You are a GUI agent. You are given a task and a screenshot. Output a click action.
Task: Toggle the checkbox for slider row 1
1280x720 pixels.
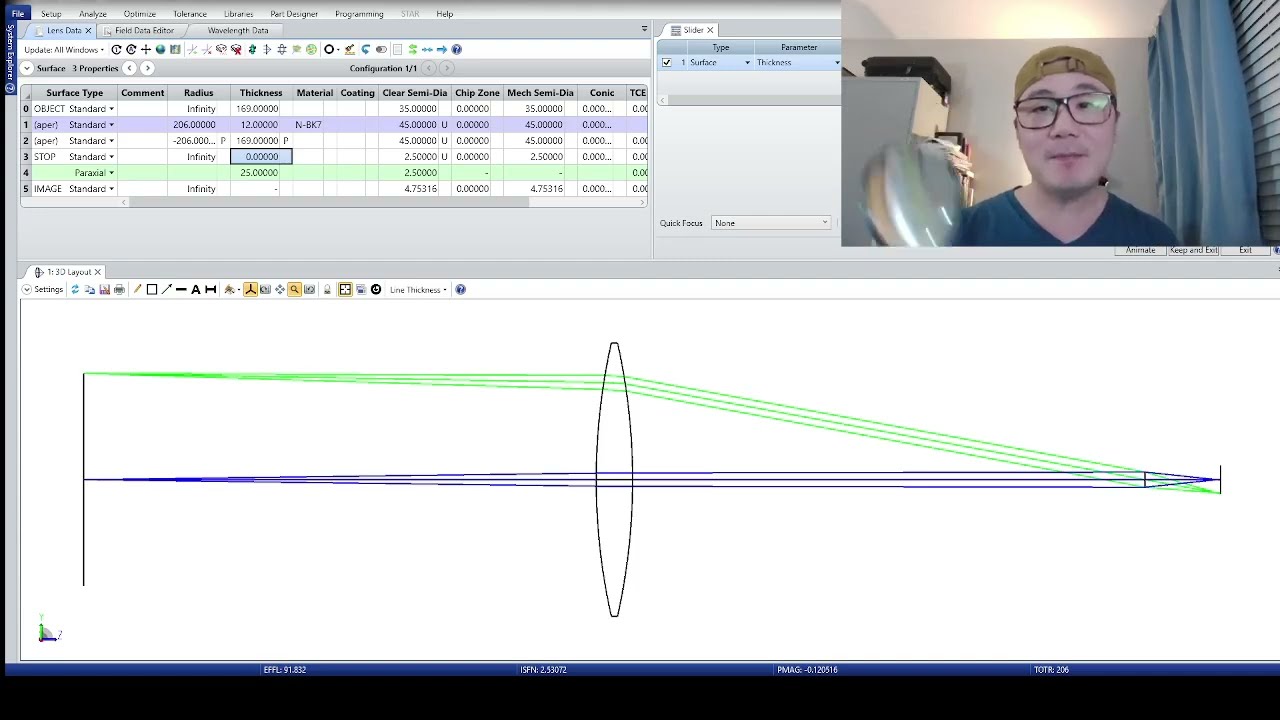pos(667,62)
